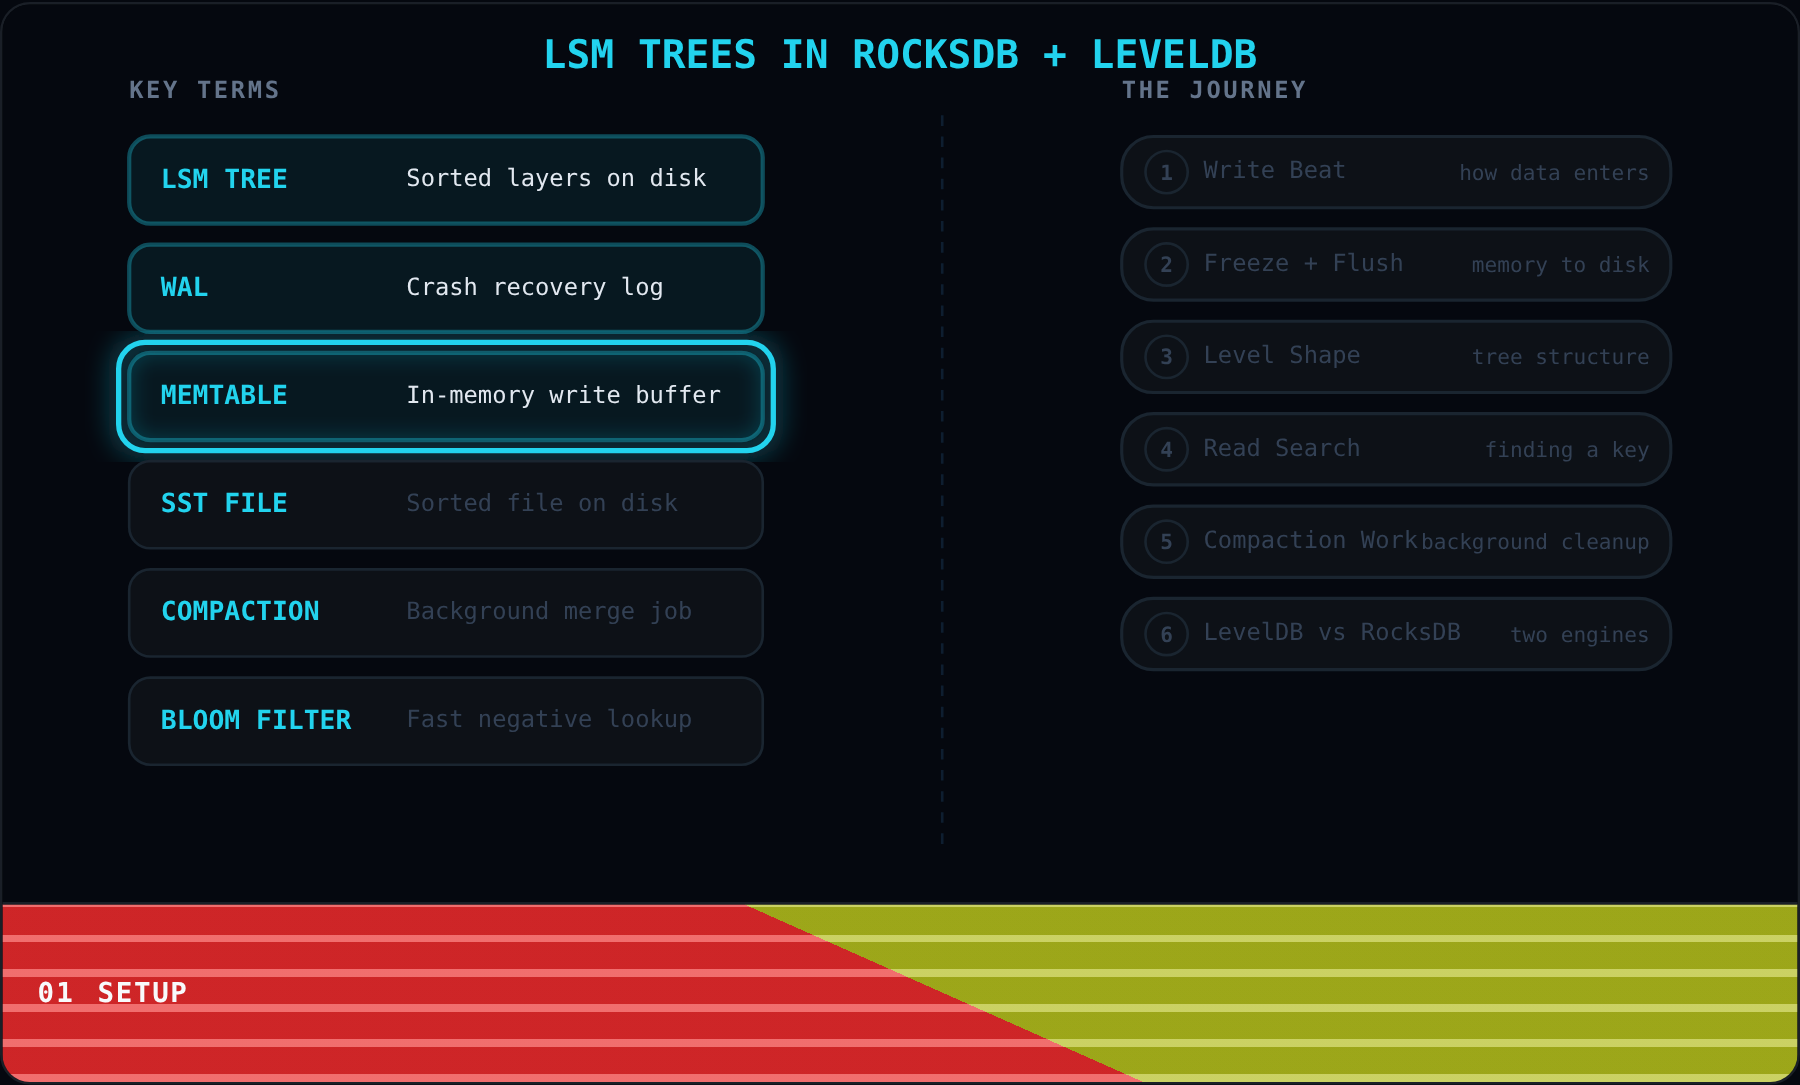Click the number 6 circle for LevelDB vs RocksDB
The width and height of the screenshot is (1800, 1085).
click(x=1166, y=634)
